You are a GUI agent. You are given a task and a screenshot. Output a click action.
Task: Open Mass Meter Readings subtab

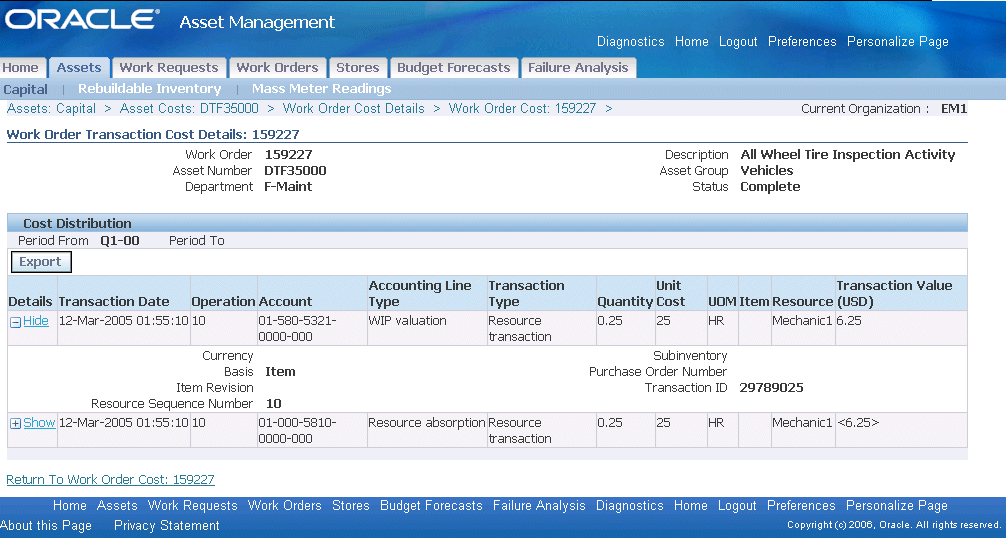(x=321, y=88)
